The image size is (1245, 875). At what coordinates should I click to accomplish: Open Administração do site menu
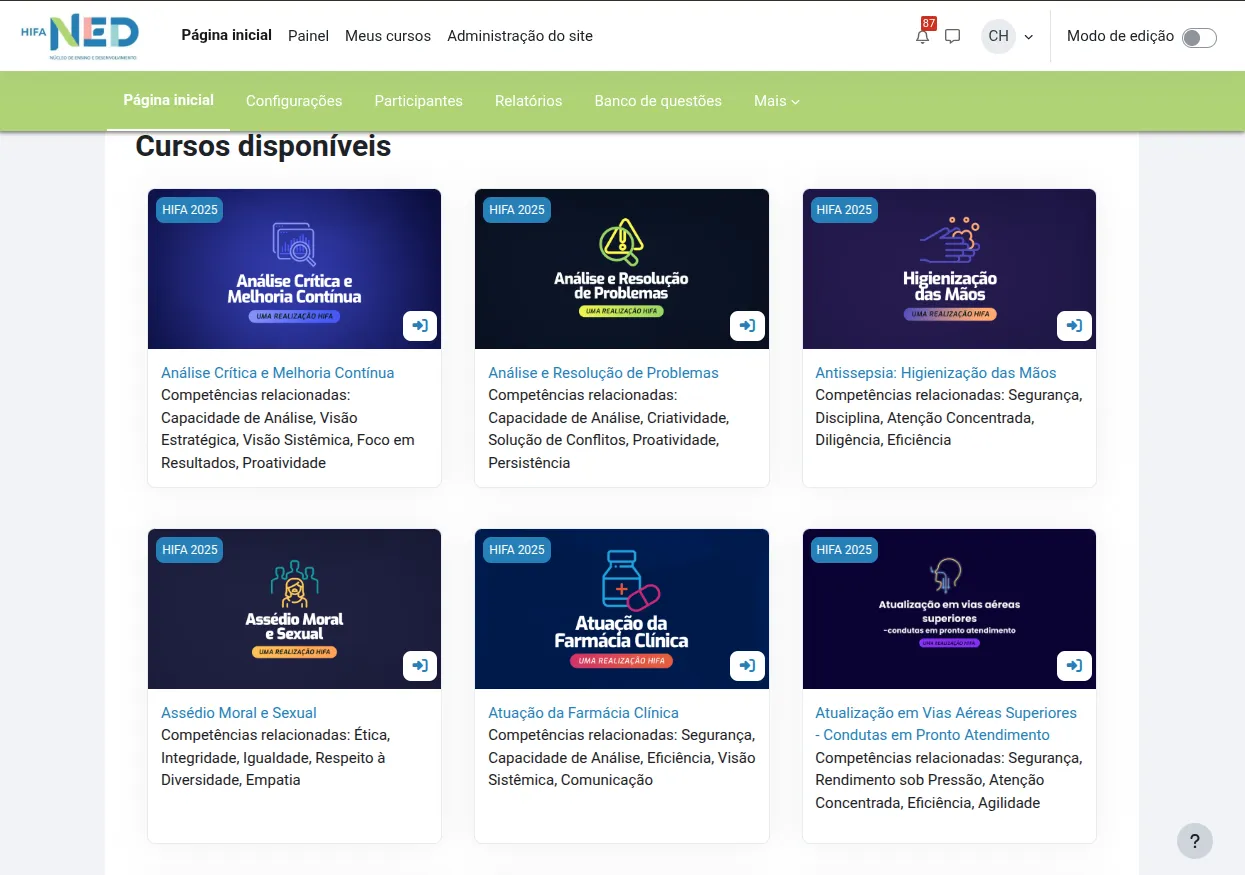(520, 36)
